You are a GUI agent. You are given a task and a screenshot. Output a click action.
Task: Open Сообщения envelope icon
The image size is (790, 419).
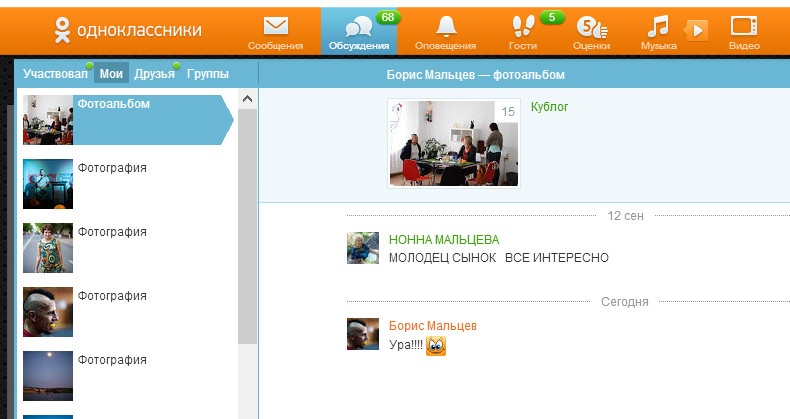pos(276,26)
